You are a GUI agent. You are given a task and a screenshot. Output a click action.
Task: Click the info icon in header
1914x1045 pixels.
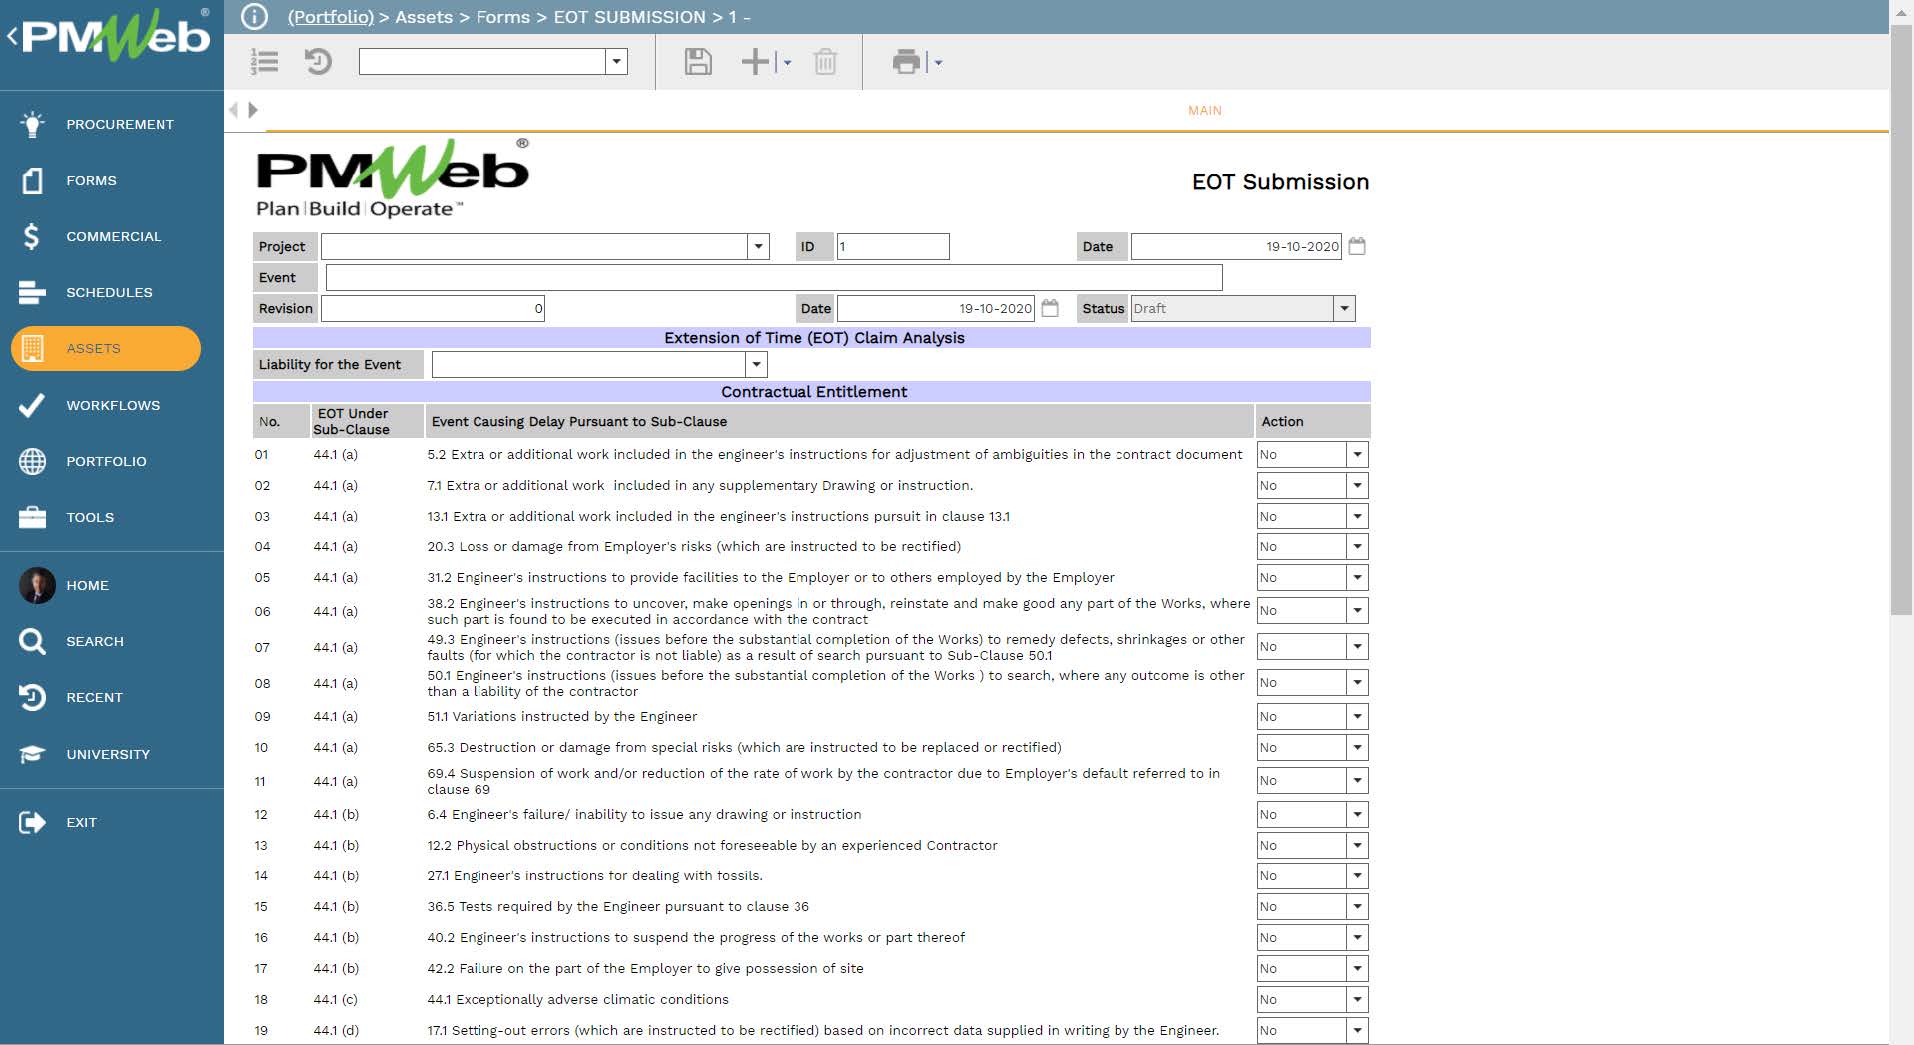(255, 17)
